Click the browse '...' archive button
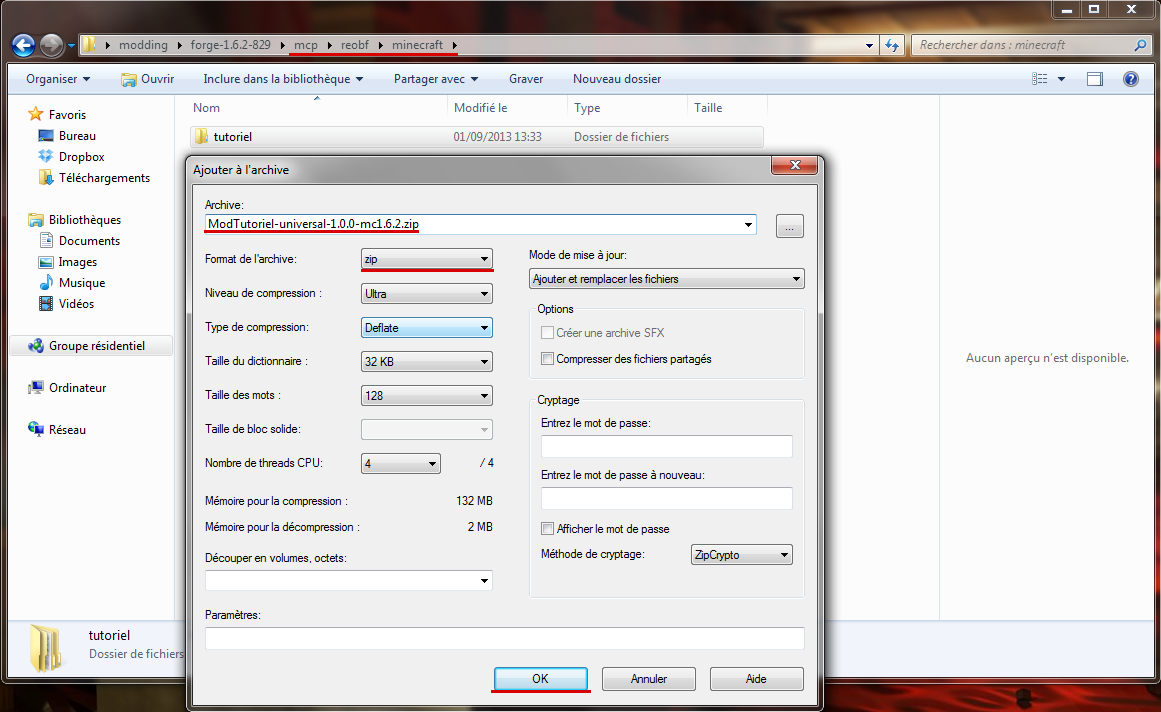The height and width of the screenshot is (712, 1161). [x=789, y=227]
